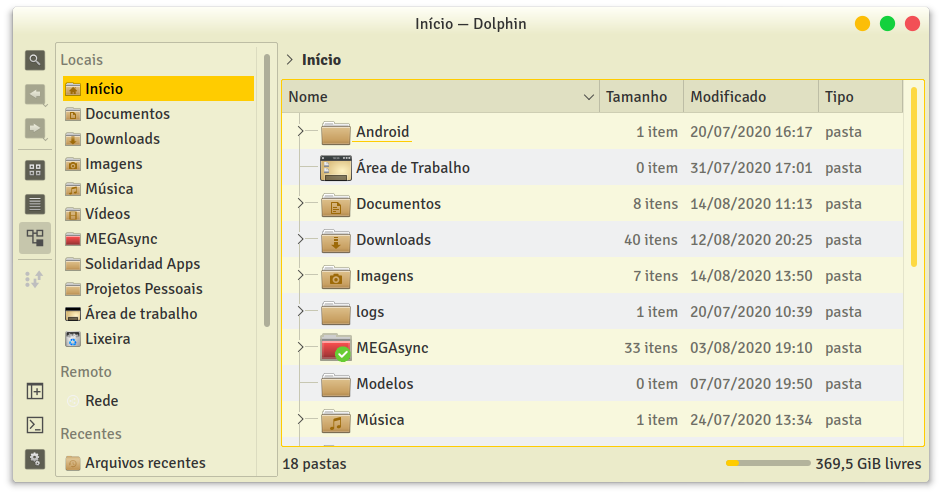Viewport: 942px width, 495px height.
Task: Click the 369,5 GiB livres label
Action: click(868, 464)
